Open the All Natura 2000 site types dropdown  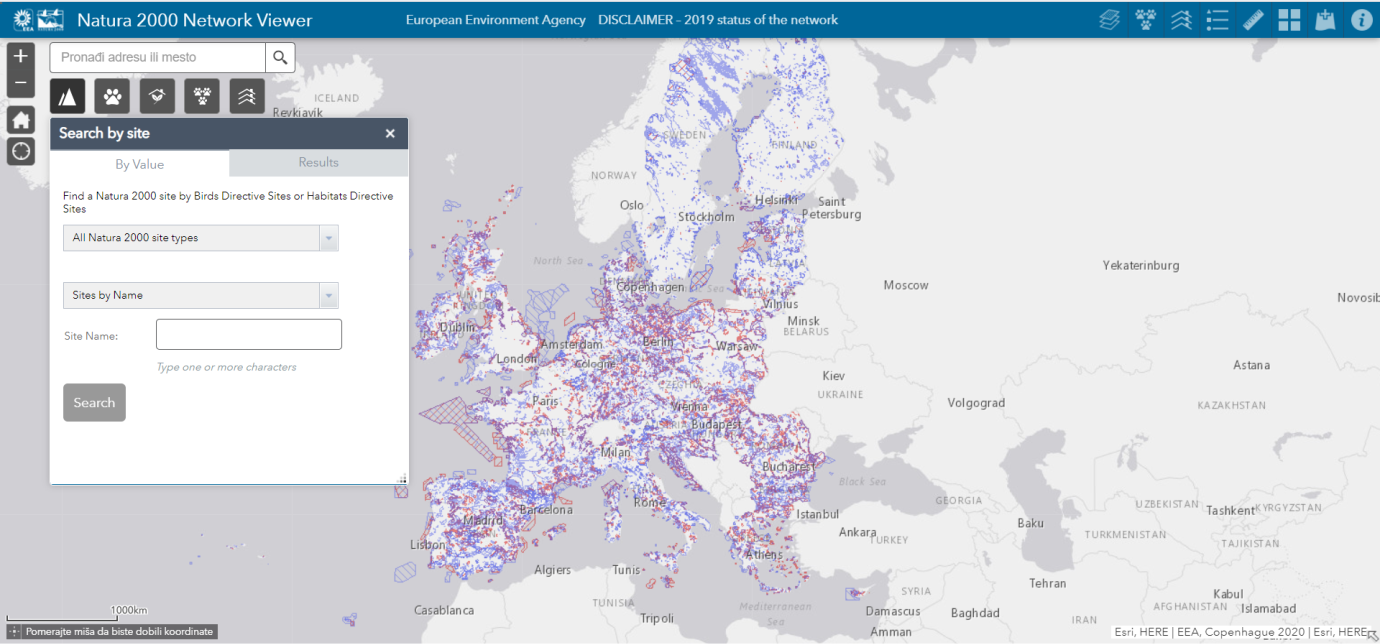click(201, 238)
